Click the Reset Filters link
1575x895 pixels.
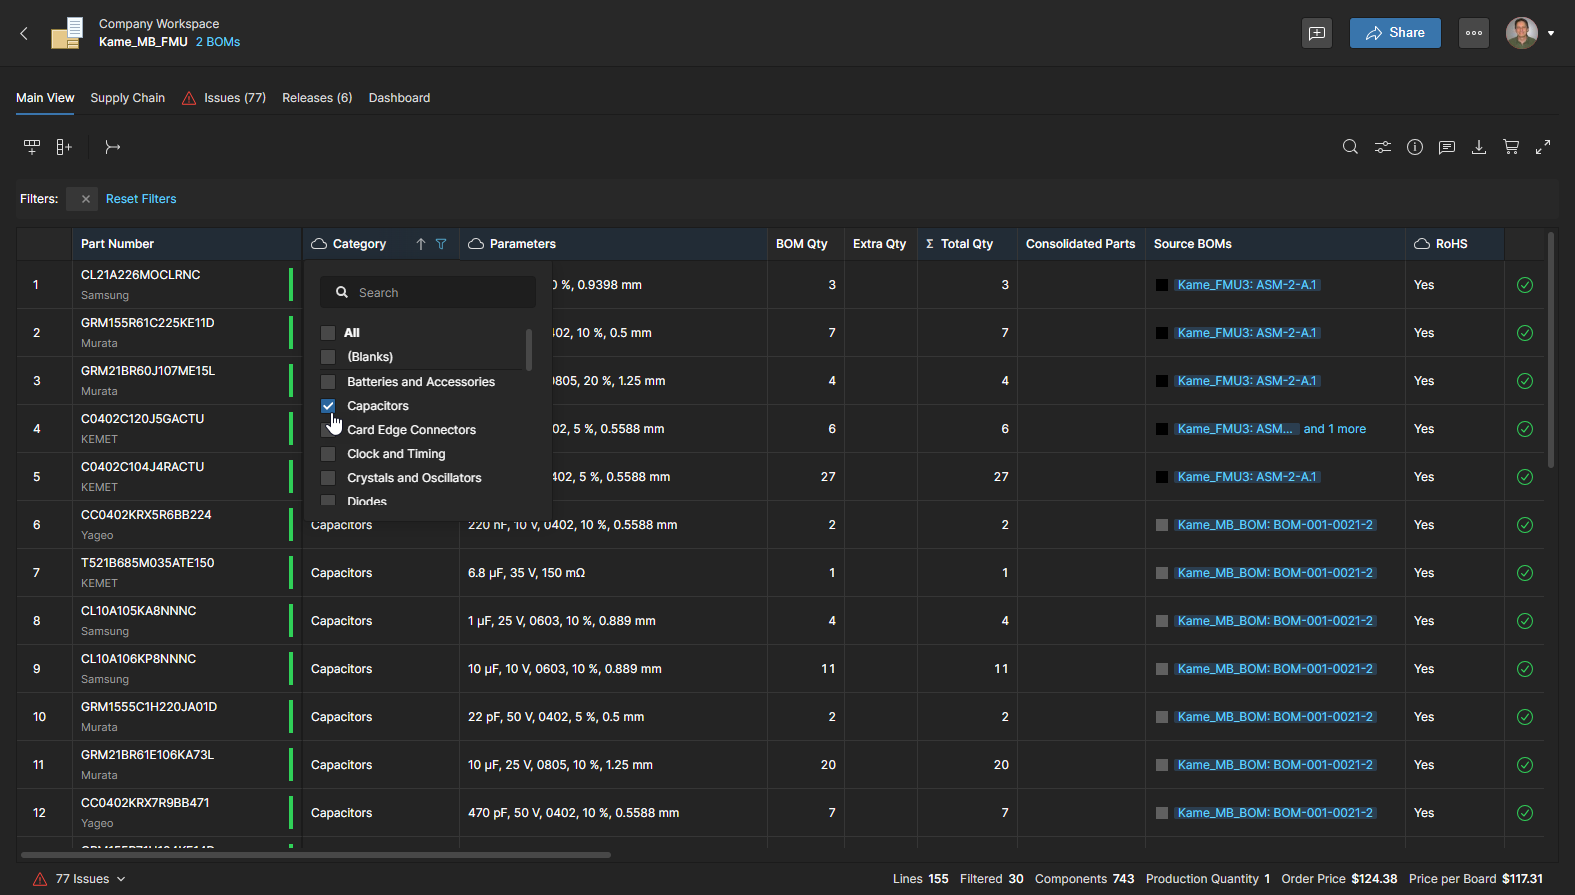(141, 199)
